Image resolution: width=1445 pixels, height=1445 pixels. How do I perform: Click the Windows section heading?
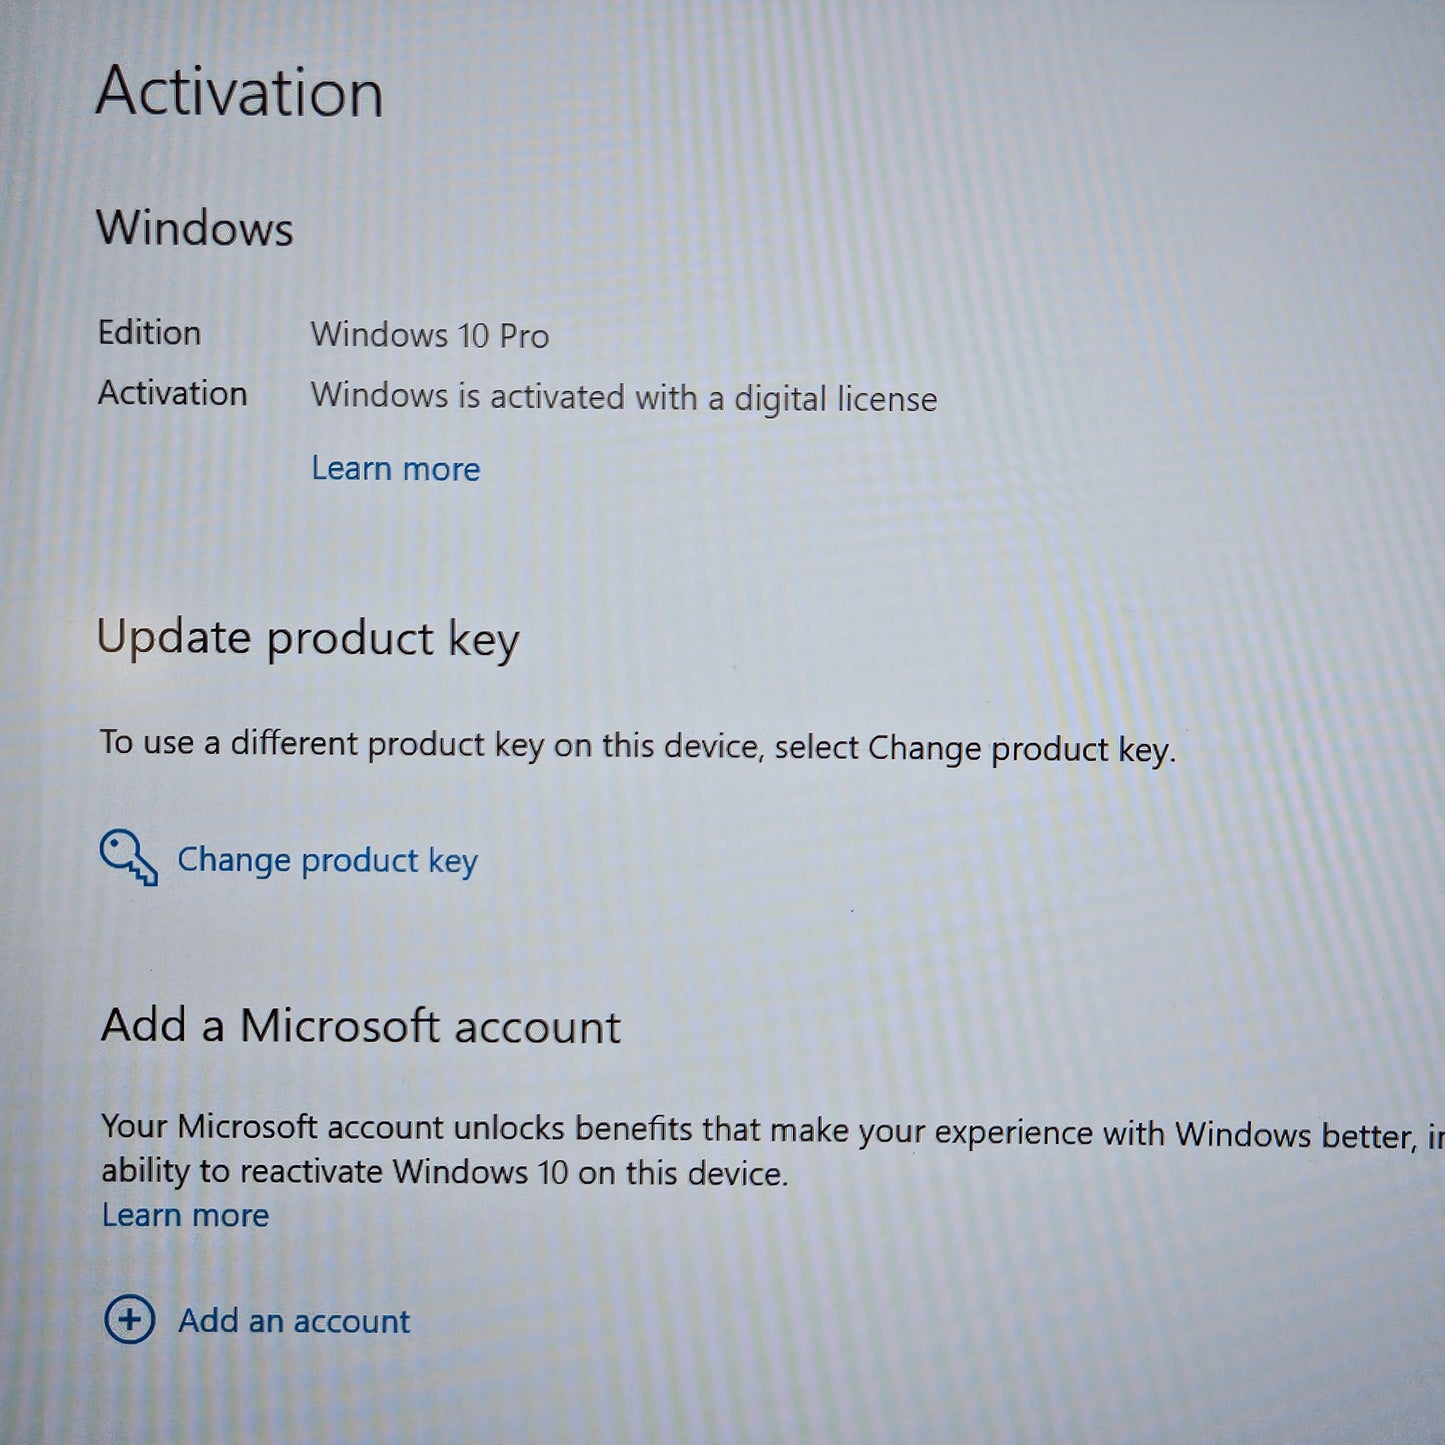(x=195, y=228)
